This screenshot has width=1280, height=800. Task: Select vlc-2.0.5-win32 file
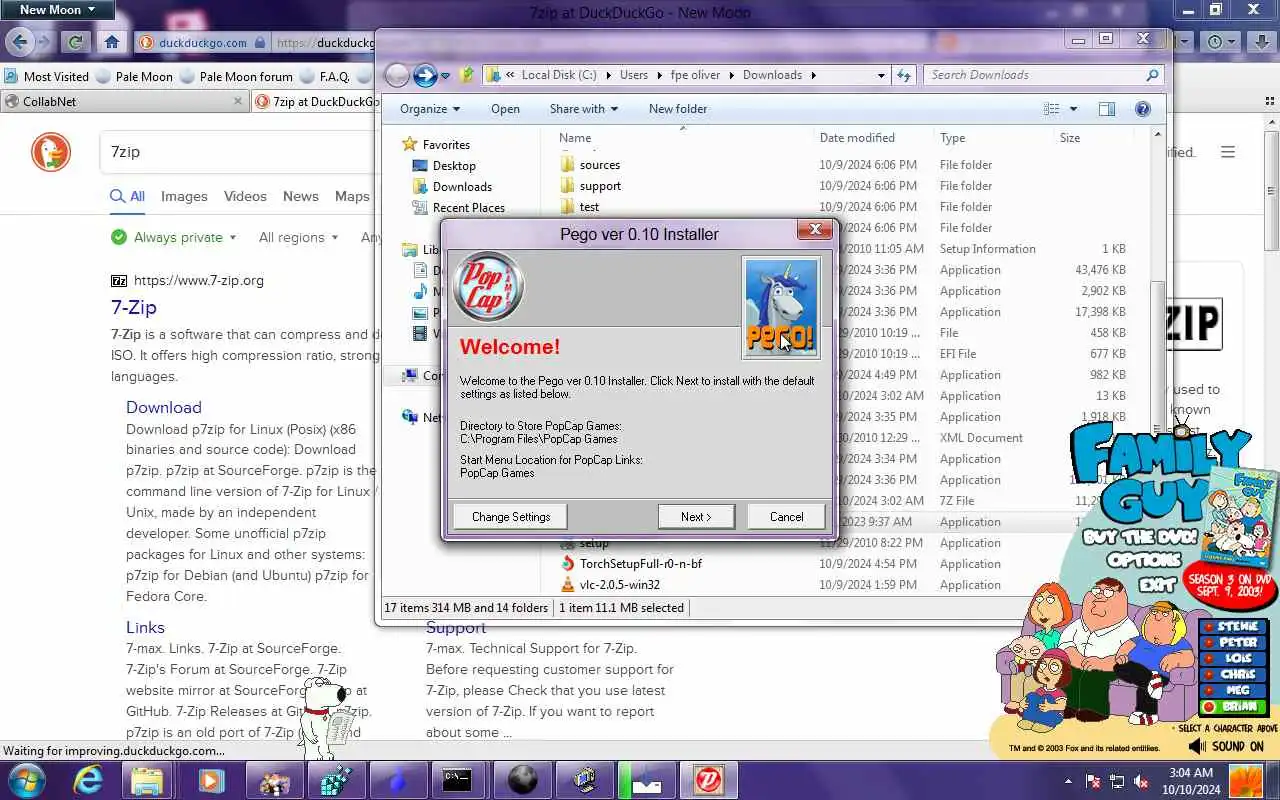[x=620, y=585]
